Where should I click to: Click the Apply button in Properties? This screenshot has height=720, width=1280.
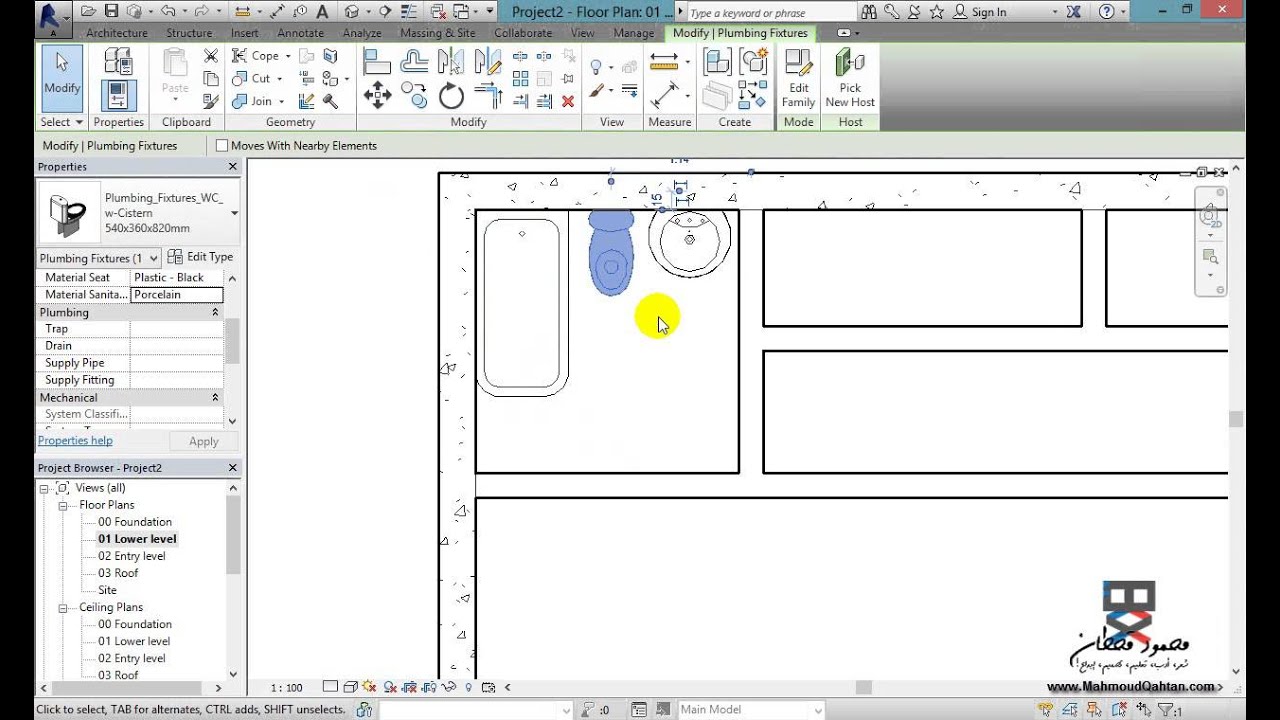point(204,441)
